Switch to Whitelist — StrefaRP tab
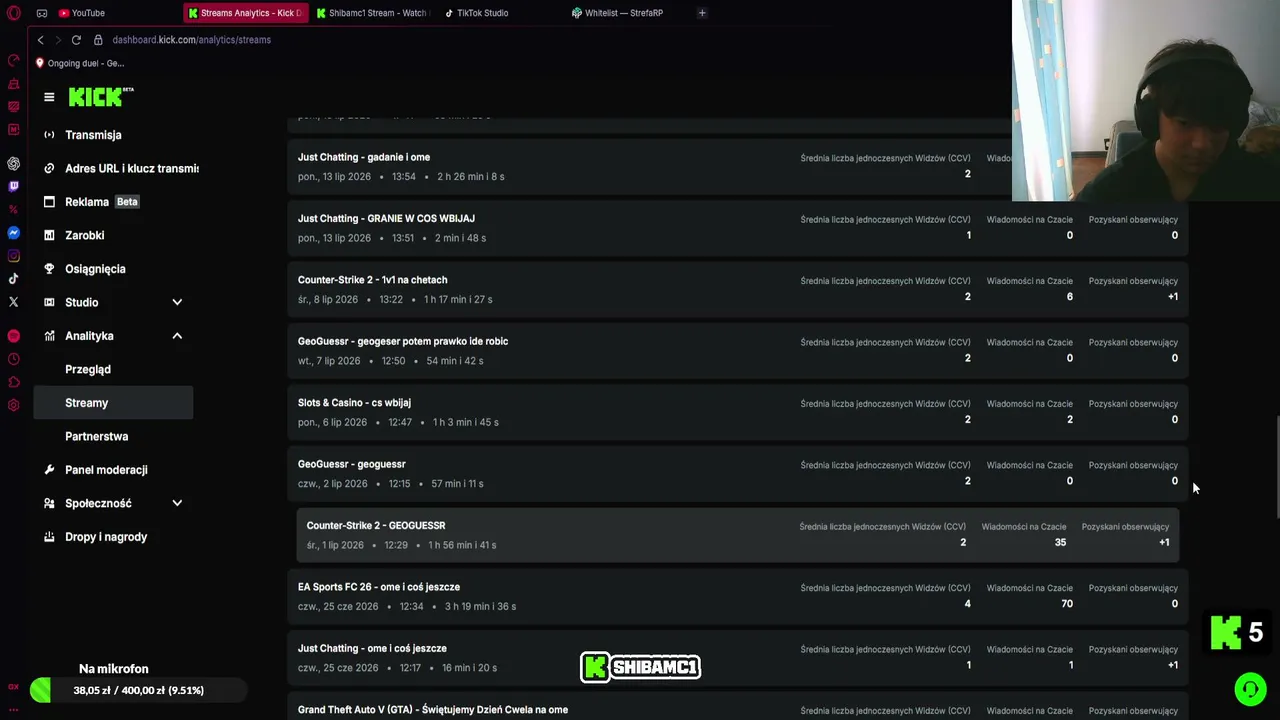 click(x=618, y=13)
